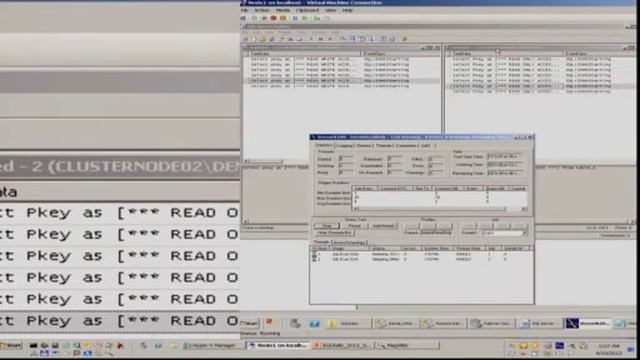
Task: Switch to the upper Threads tab in dialog
Action: click(384, 146)
